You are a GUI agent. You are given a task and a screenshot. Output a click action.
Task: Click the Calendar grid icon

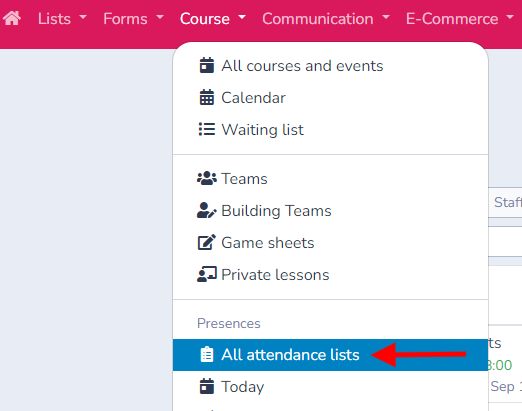207,97
